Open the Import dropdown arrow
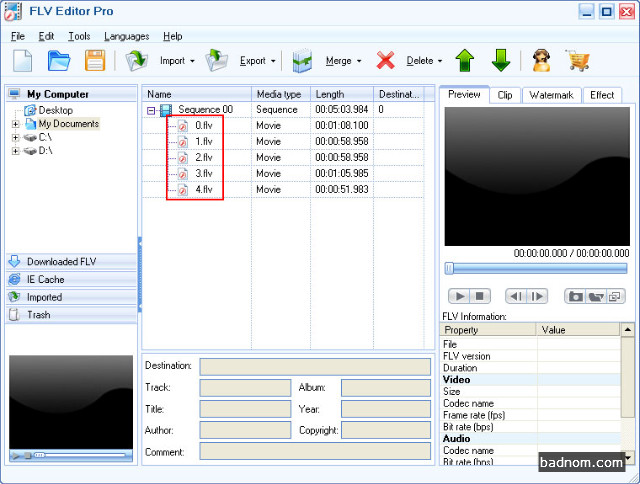Screen dimensions: 640x484 pos(192,61)
